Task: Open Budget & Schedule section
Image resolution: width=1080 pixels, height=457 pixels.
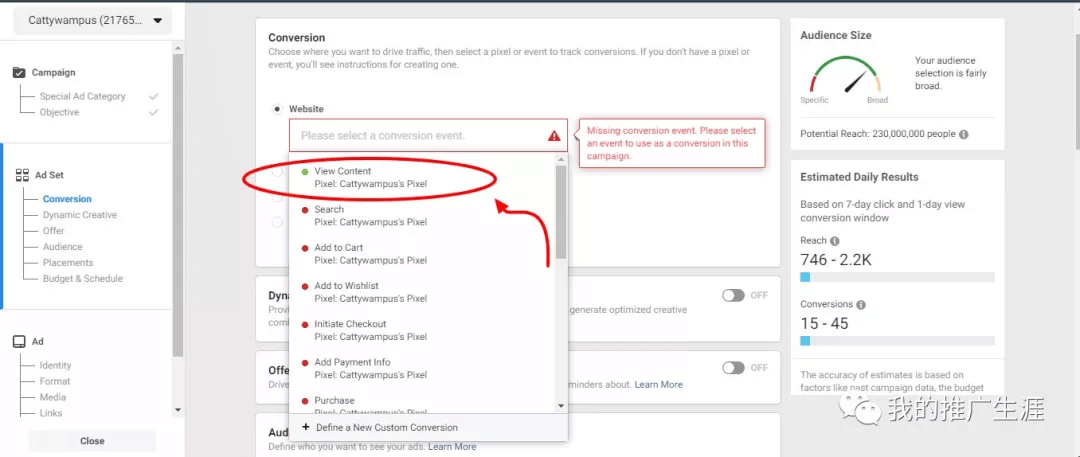Action: coord(82,279)
